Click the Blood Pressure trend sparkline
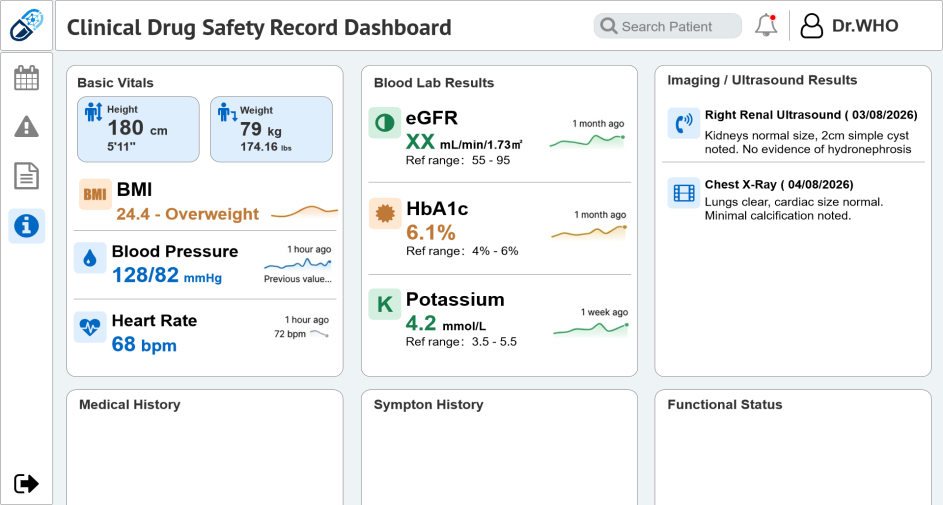 [298, 264]
